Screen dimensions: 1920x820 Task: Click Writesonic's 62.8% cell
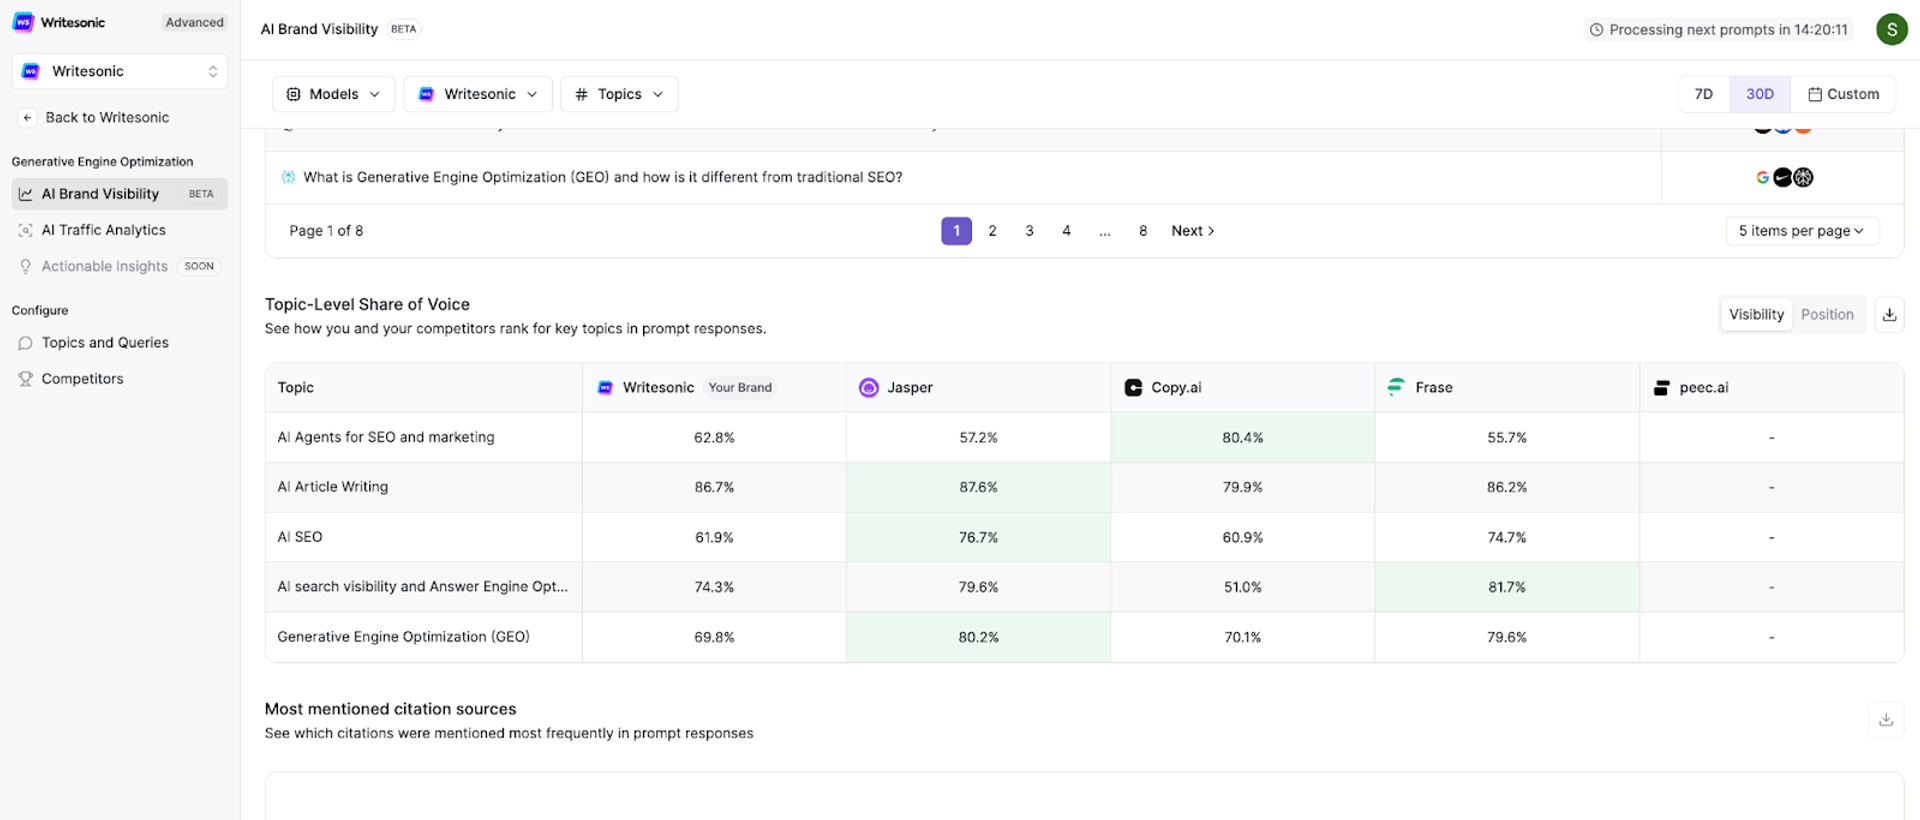pyautogui.click(x=714, y=438)
